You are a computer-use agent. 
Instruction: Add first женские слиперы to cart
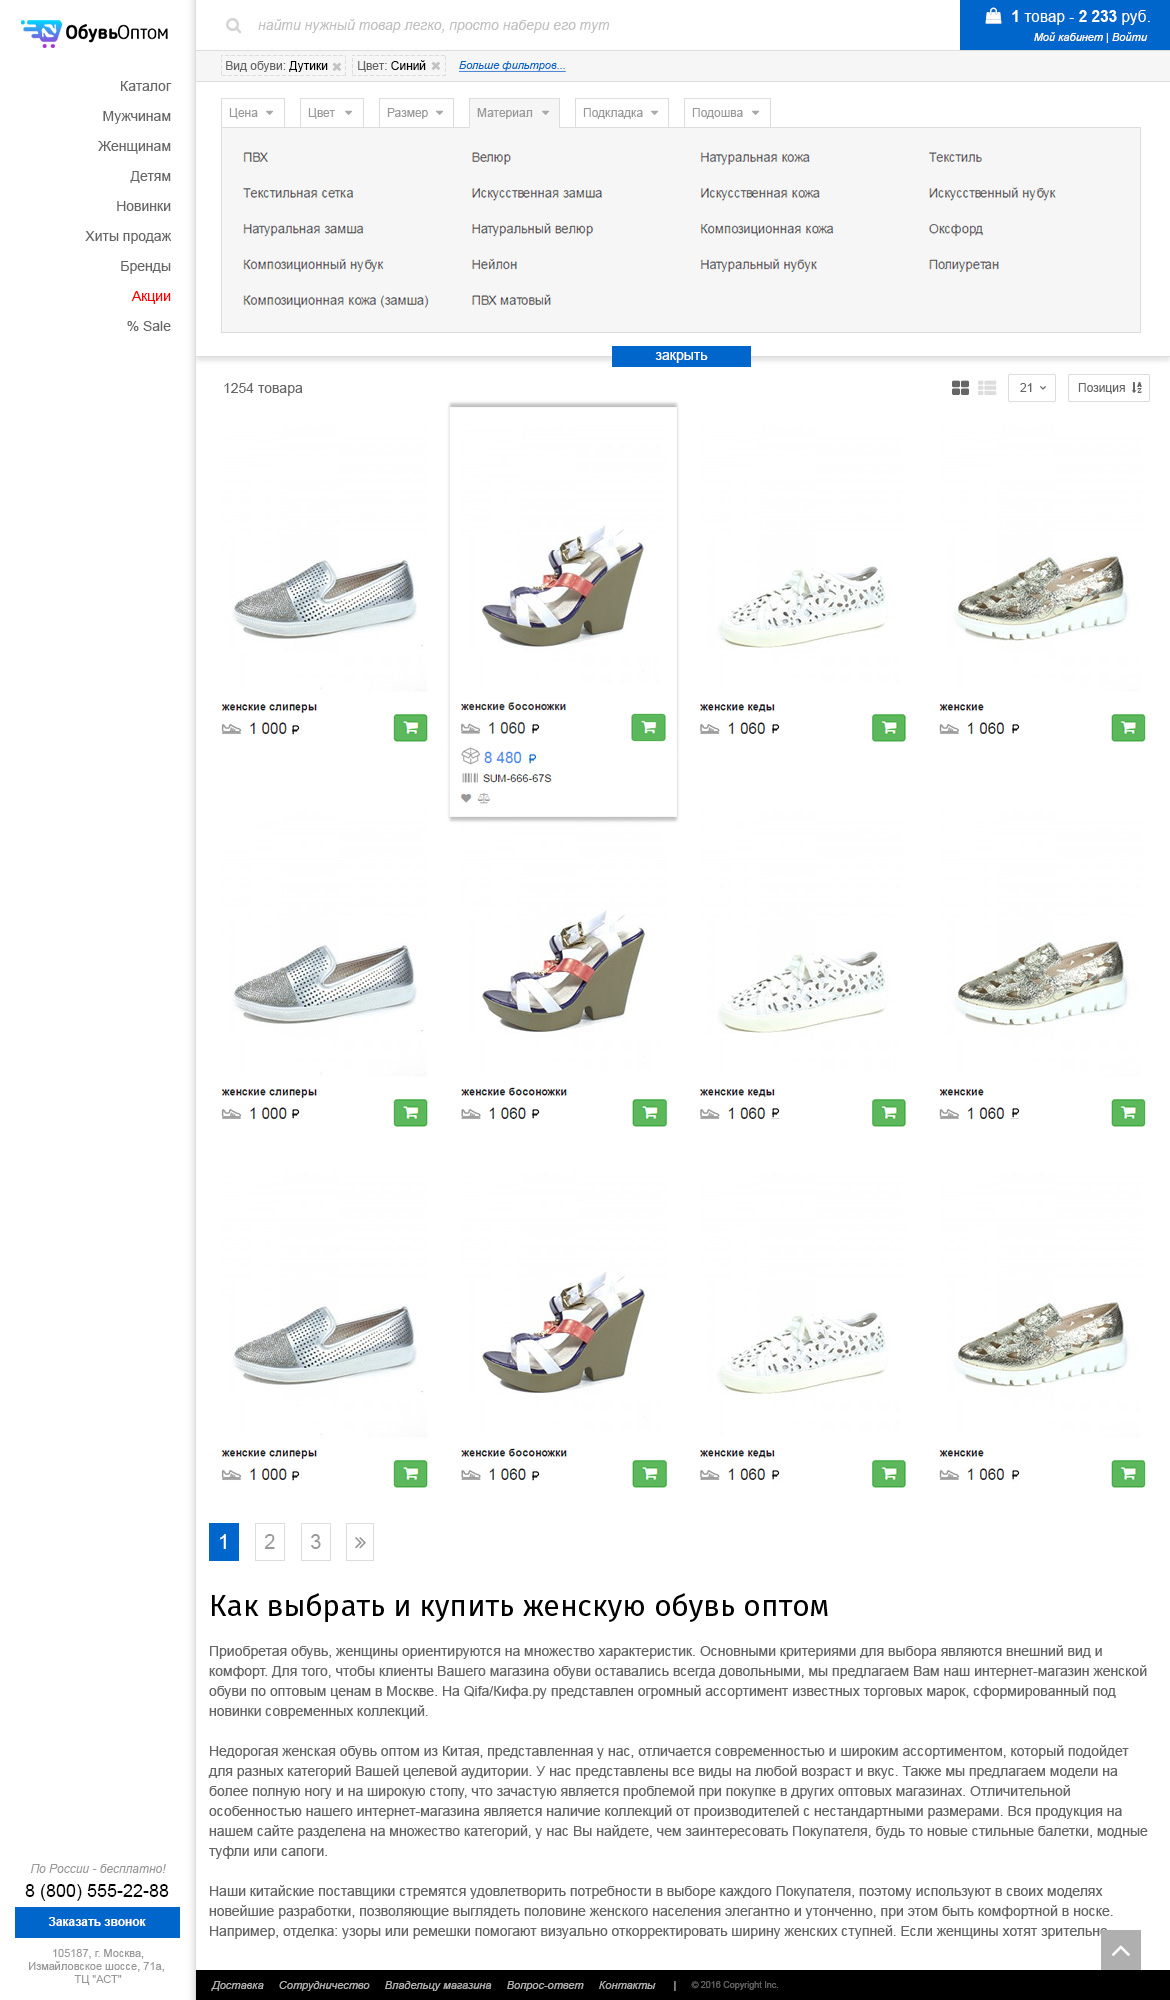pos(410,728)
